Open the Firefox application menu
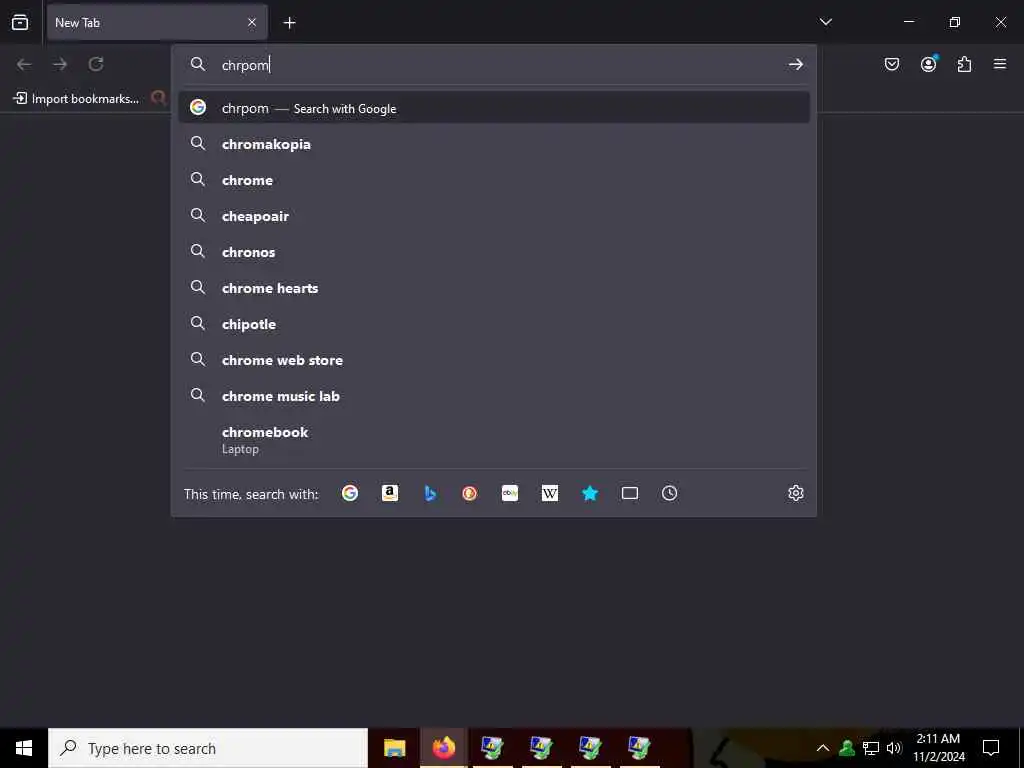1024x768 pixels. coord(1000,64)
